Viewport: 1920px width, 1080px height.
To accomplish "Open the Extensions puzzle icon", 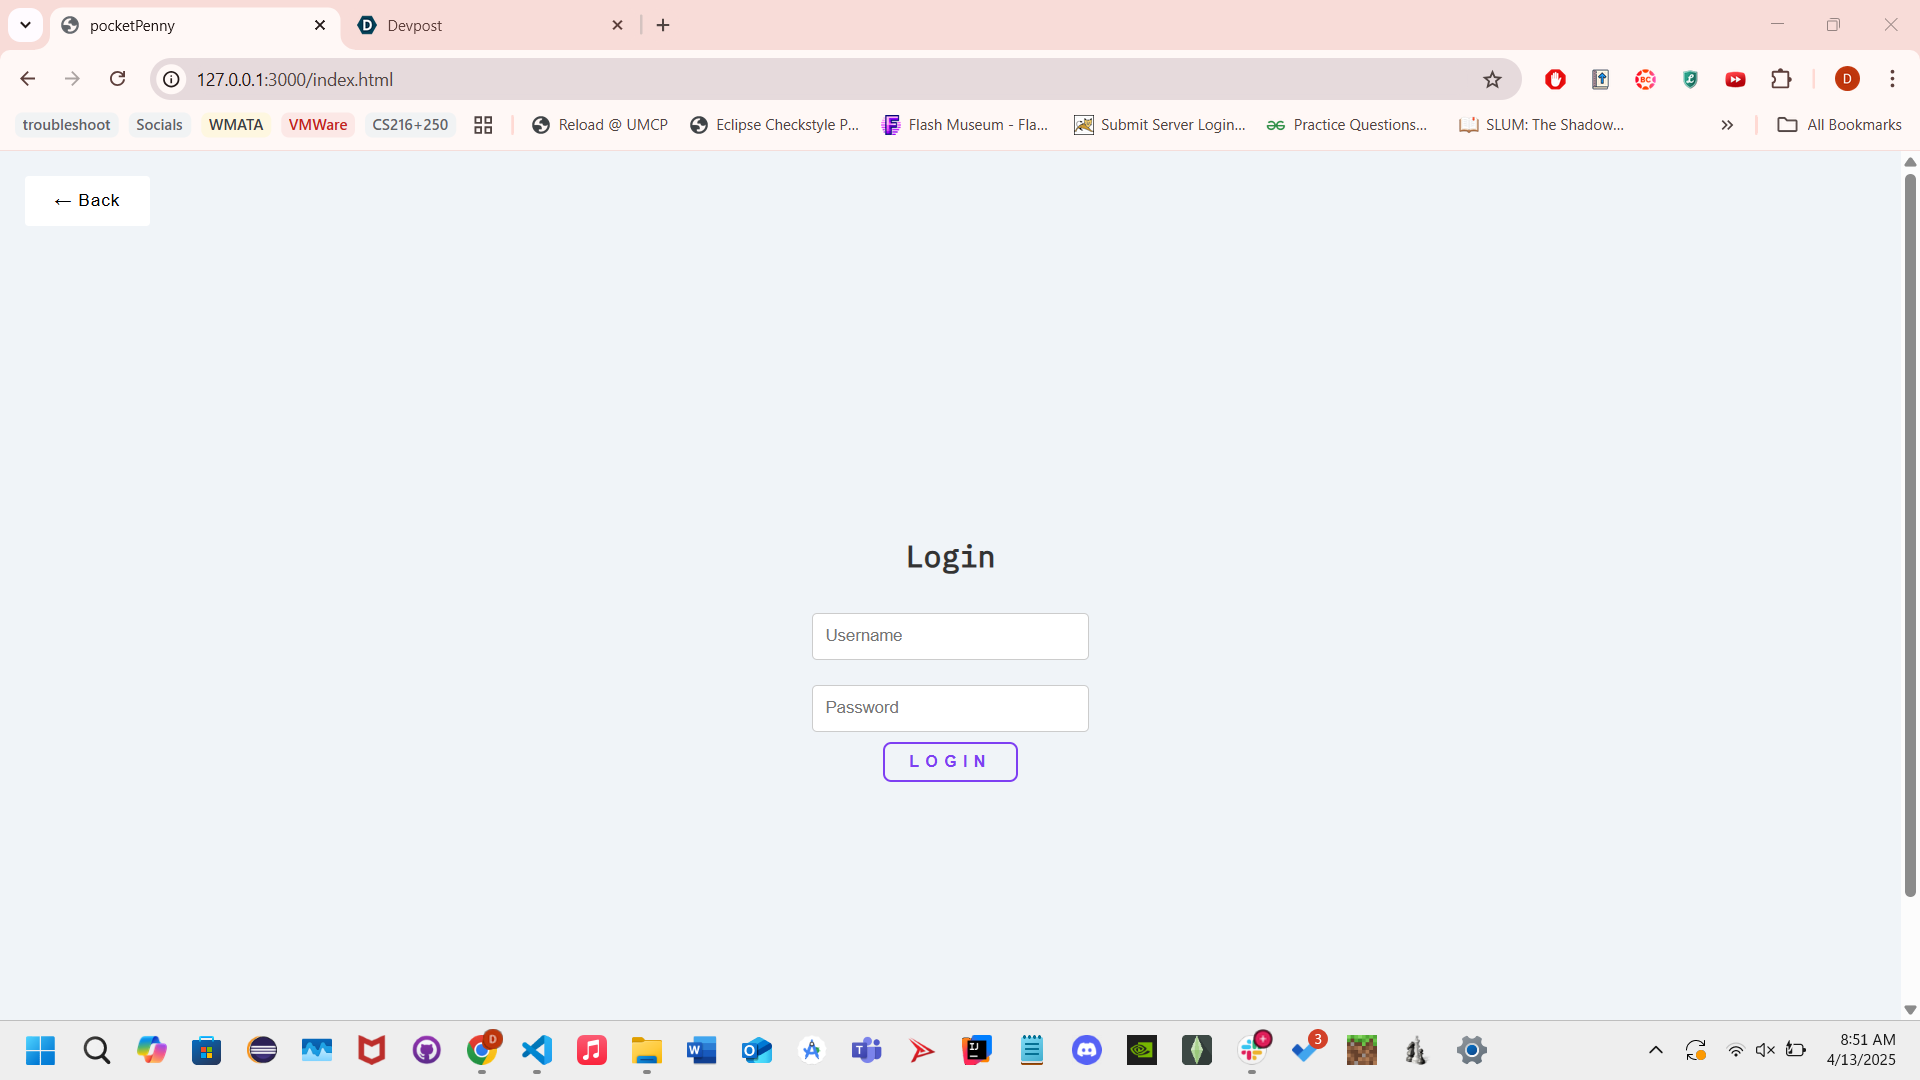I will 1781,79.
